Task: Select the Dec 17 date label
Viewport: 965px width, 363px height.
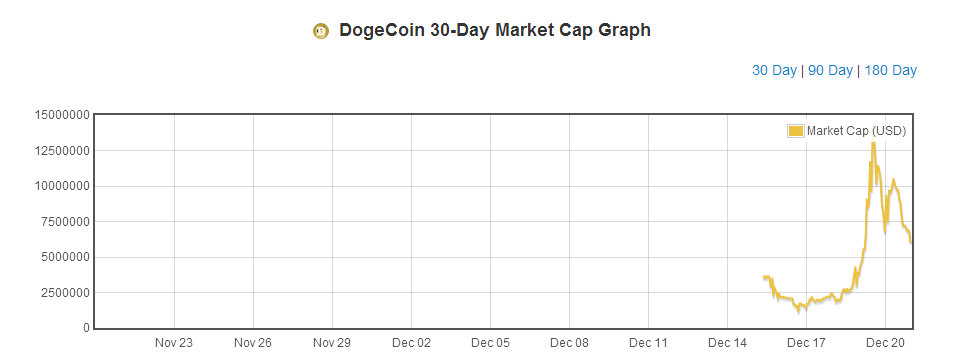Action: coord(806,343)
